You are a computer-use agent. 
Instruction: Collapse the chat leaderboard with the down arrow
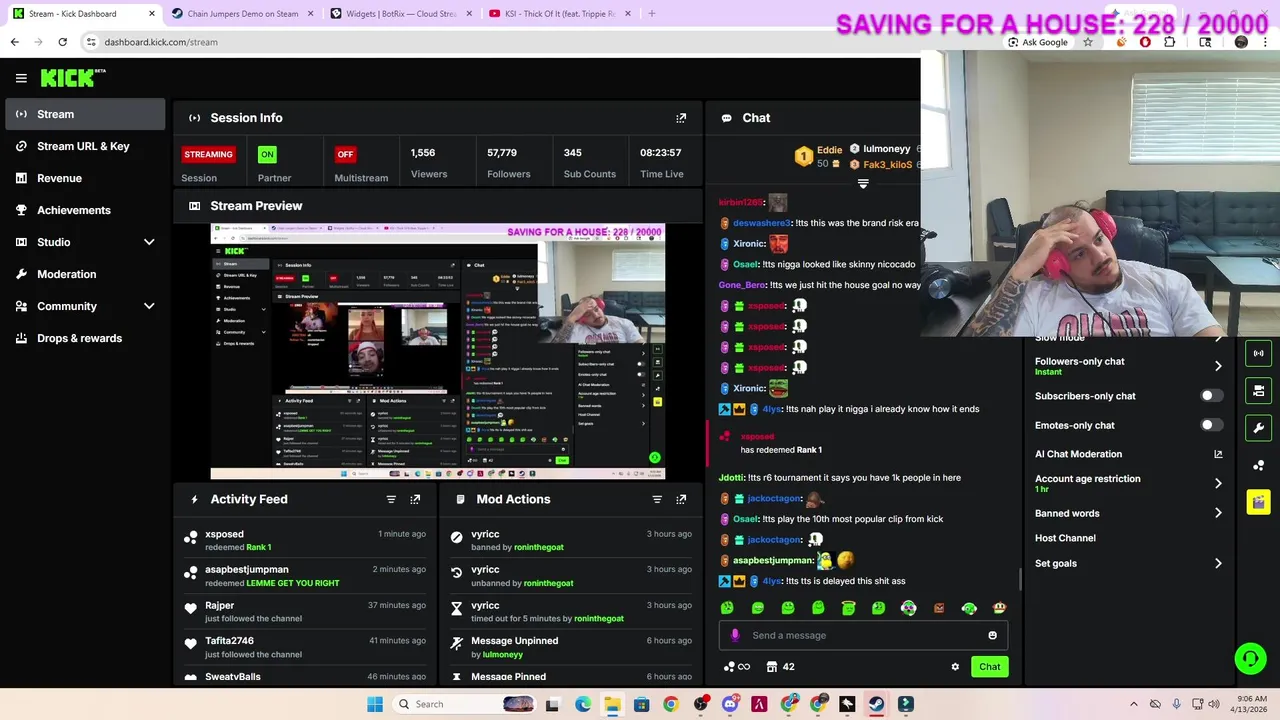[863, 184]
